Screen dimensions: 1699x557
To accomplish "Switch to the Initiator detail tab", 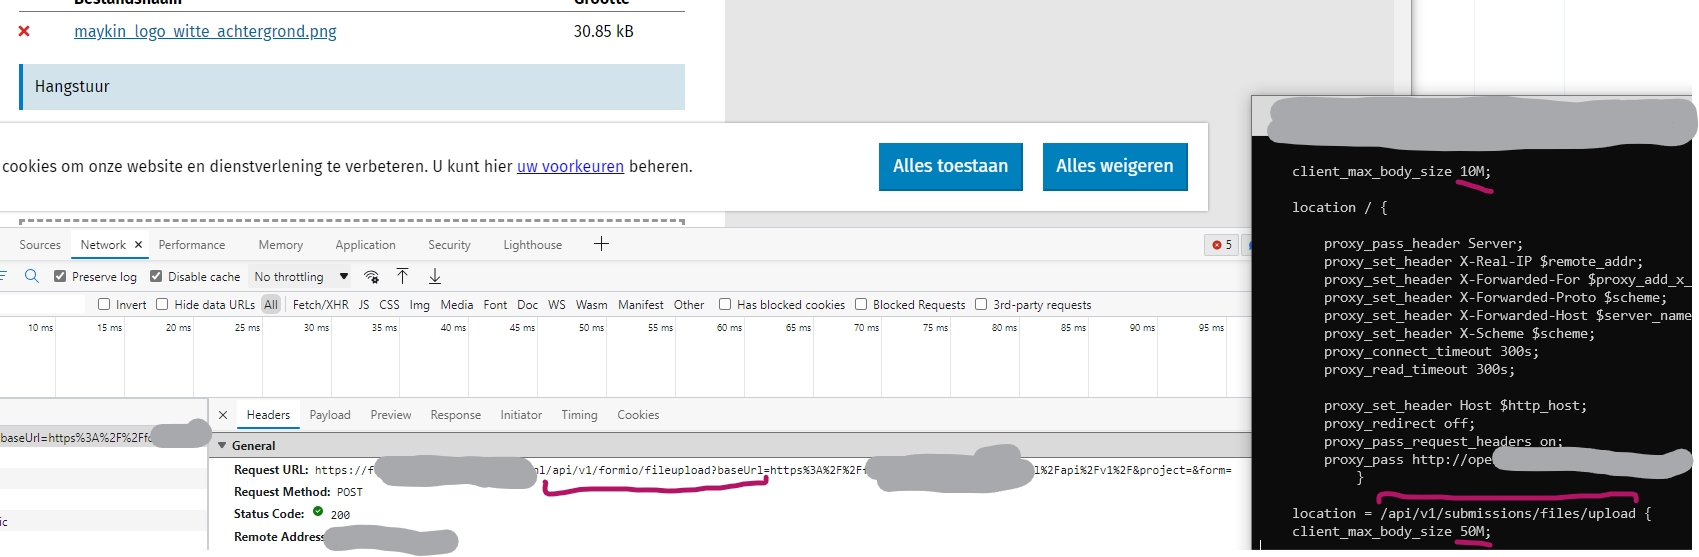I will 521,415.
